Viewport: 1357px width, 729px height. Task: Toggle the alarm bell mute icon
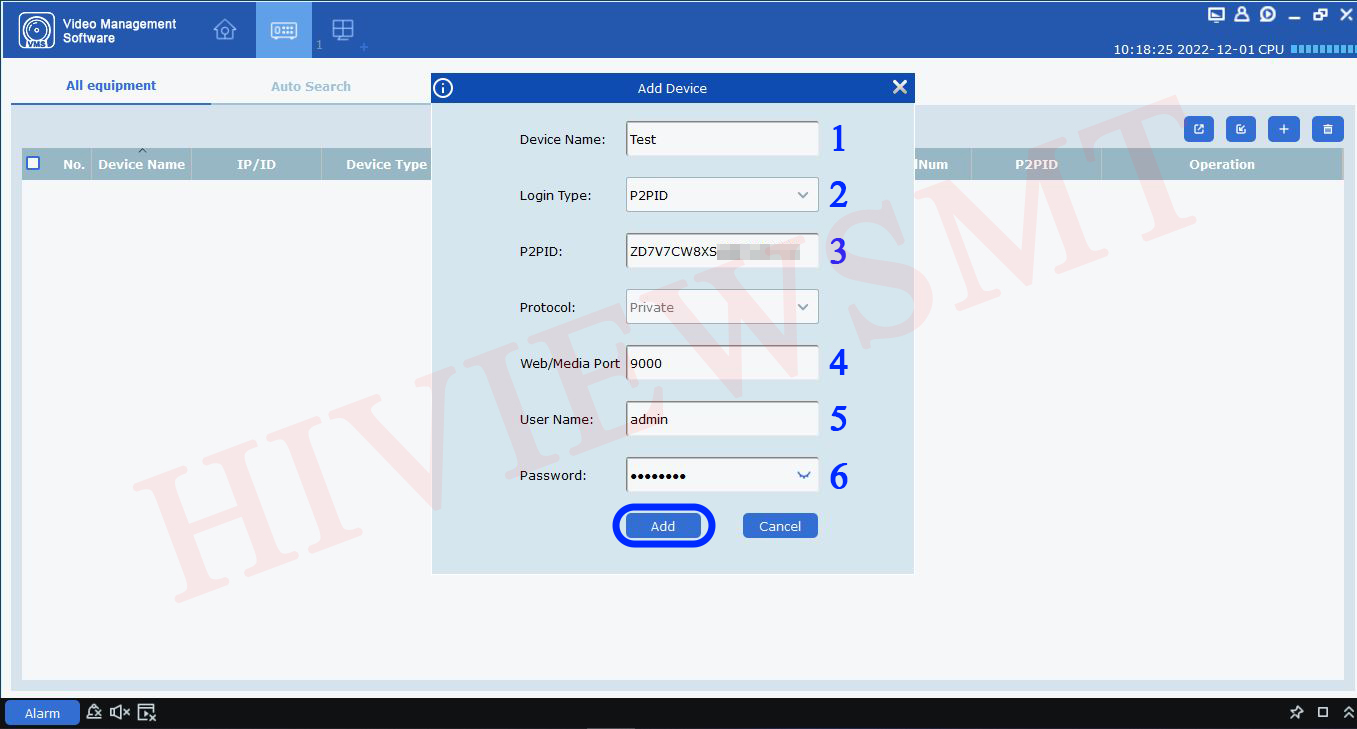pyautogui.click(x=94, y=712)
